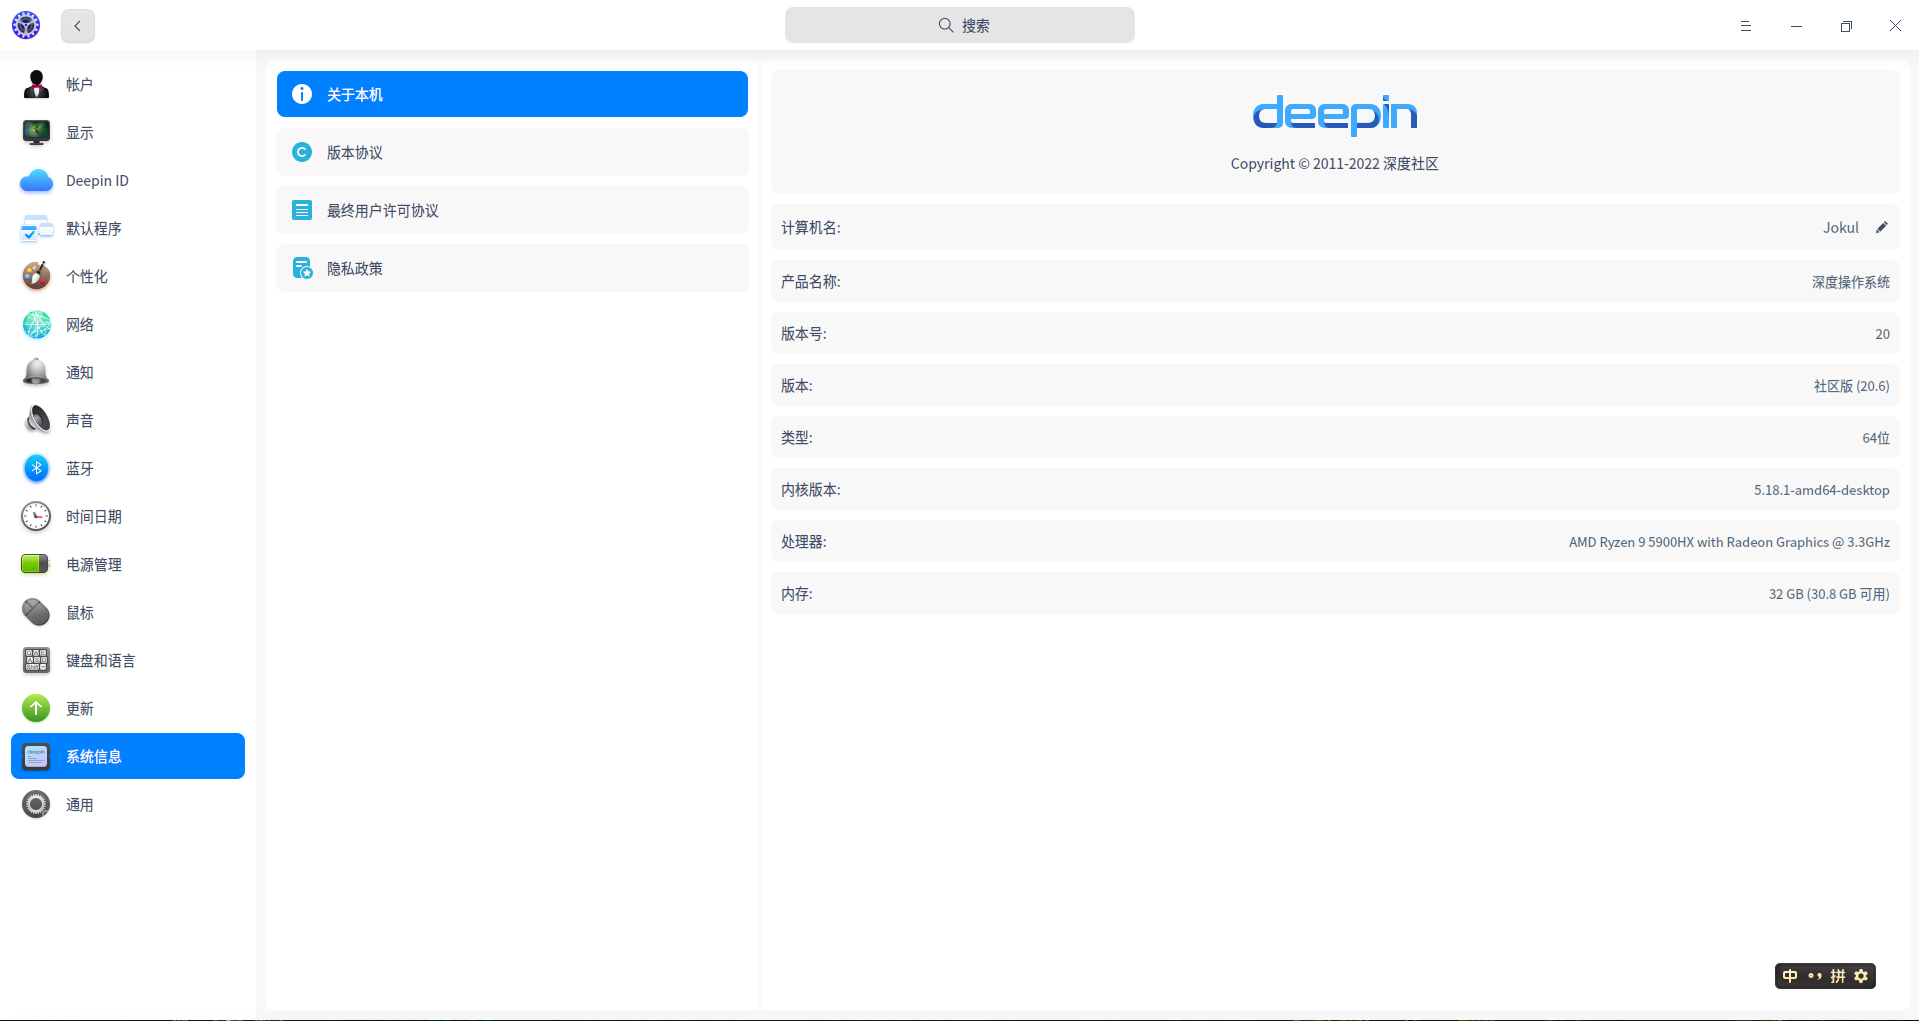Open the 时间日期 clock icon
The image size is (1919, 1021).
pos(36,516)
